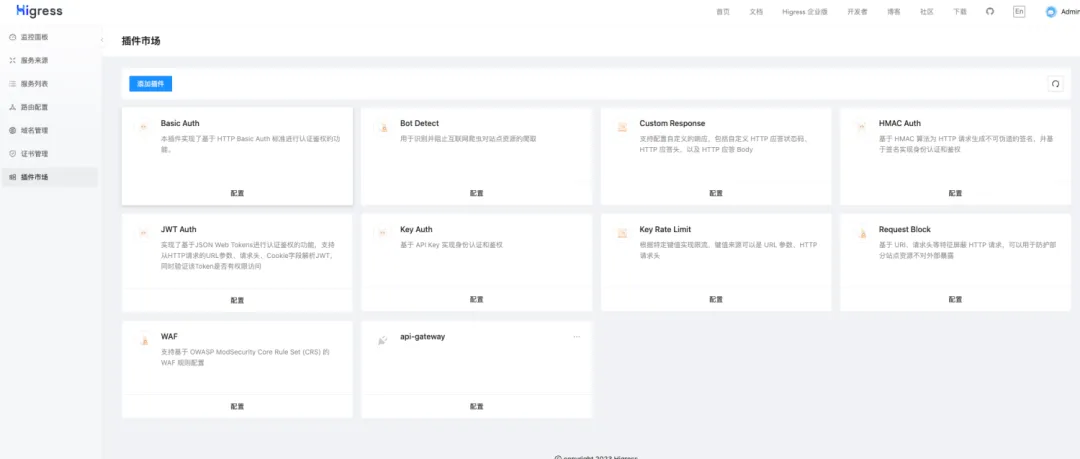1080x459 pixels.
Task: Collapse the left sidebar with the arrow
Action: point(102,39)
